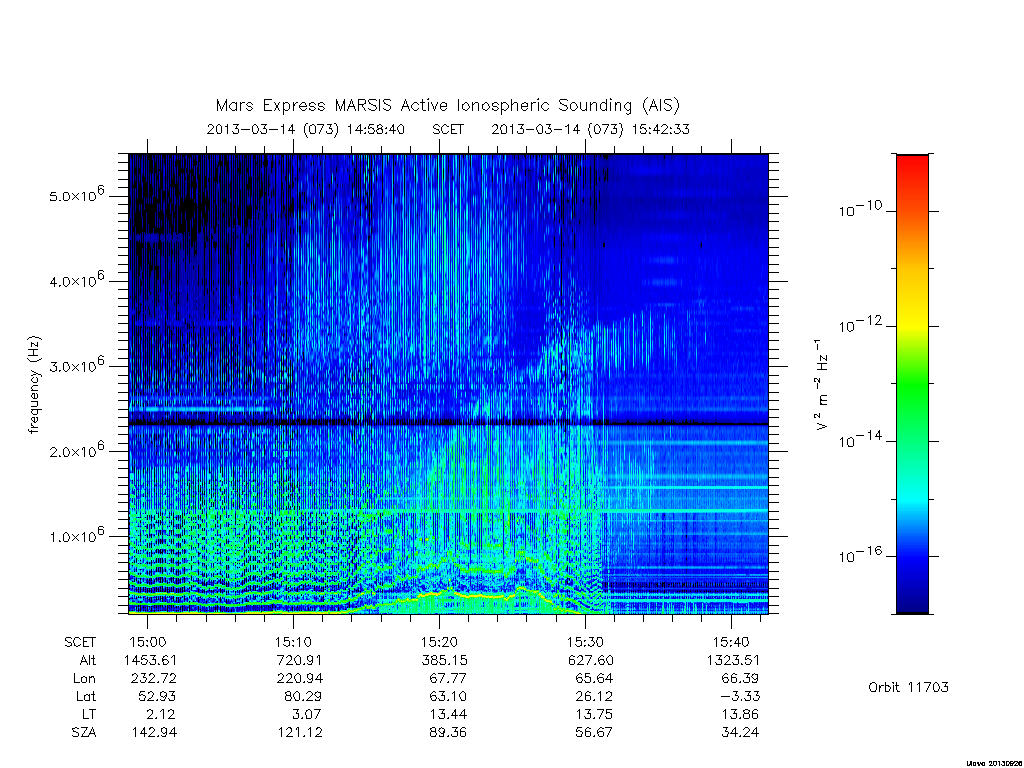Click the 3.0×10⁶ frequency tick label
Screen dimensions: 1024x768
pos(76,365)
